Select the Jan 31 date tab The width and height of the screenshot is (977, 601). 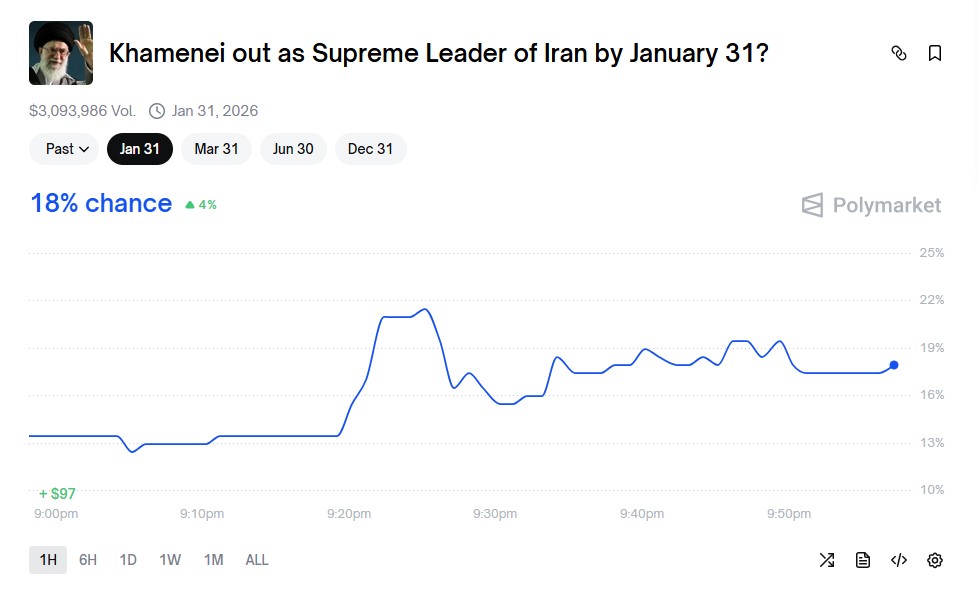[x=140, y=149]
